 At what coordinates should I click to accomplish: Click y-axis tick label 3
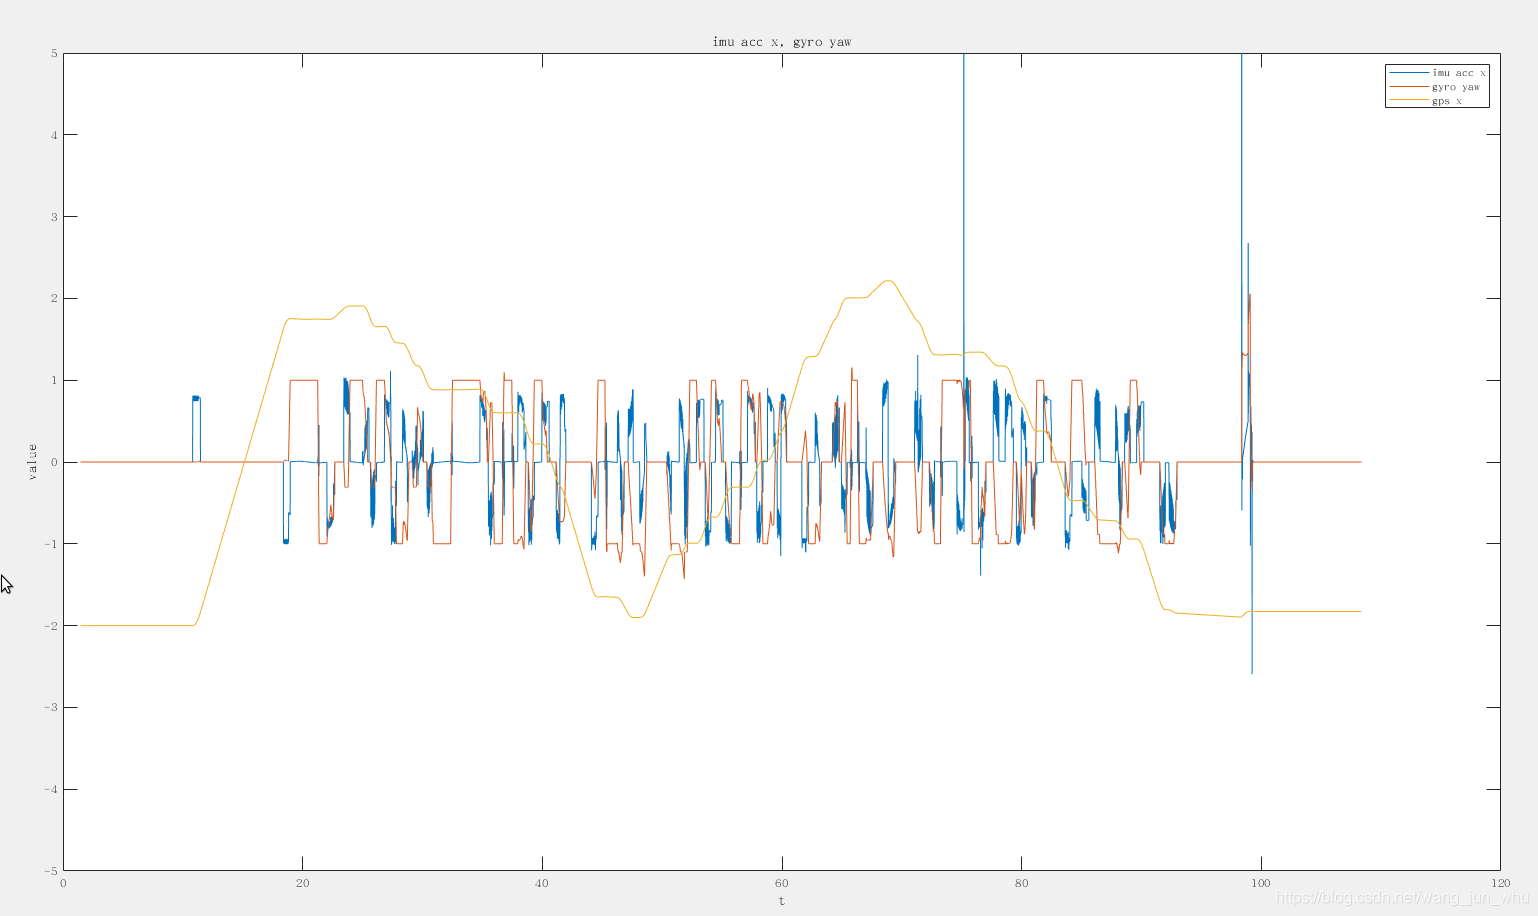[x=53, y=217]
